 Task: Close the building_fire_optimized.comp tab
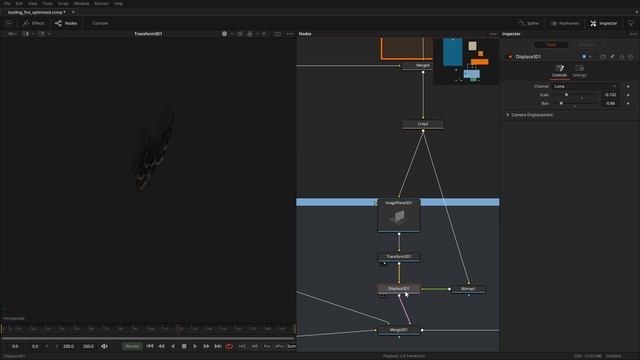pos(73,12)
